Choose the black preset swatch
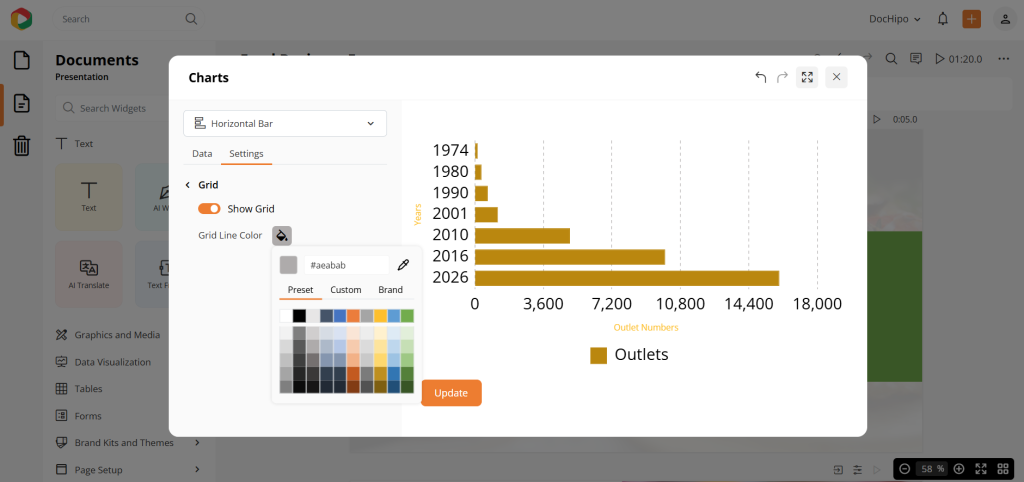 (300, 316)
